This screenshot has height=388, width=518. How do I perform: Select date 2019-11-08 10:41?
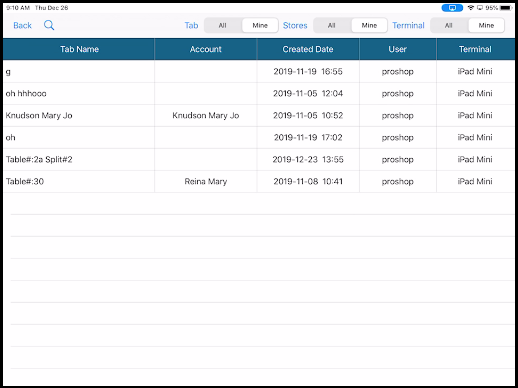(308, 182)
